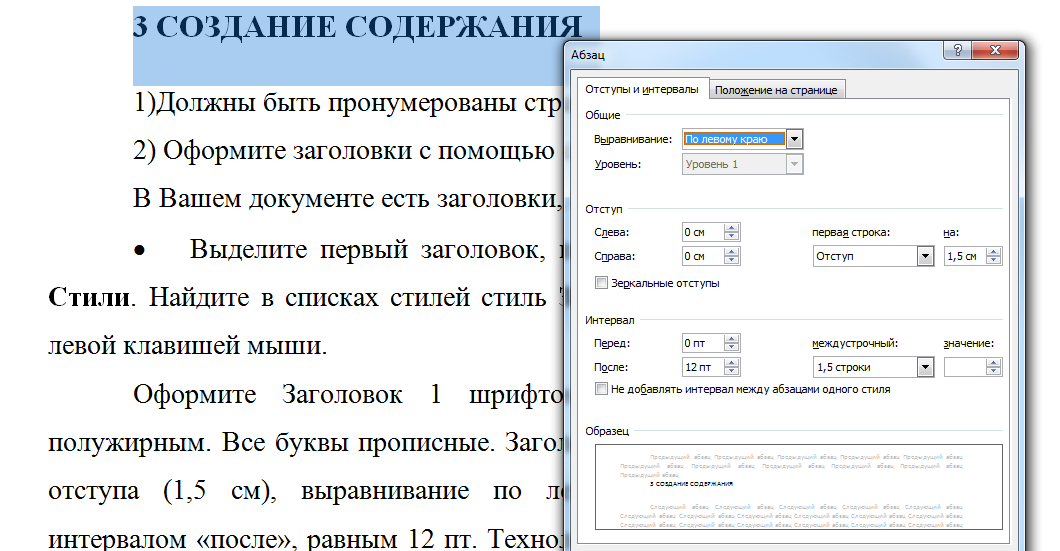
Task: Expand the первая строка dropdown
Action: (925, 256)
